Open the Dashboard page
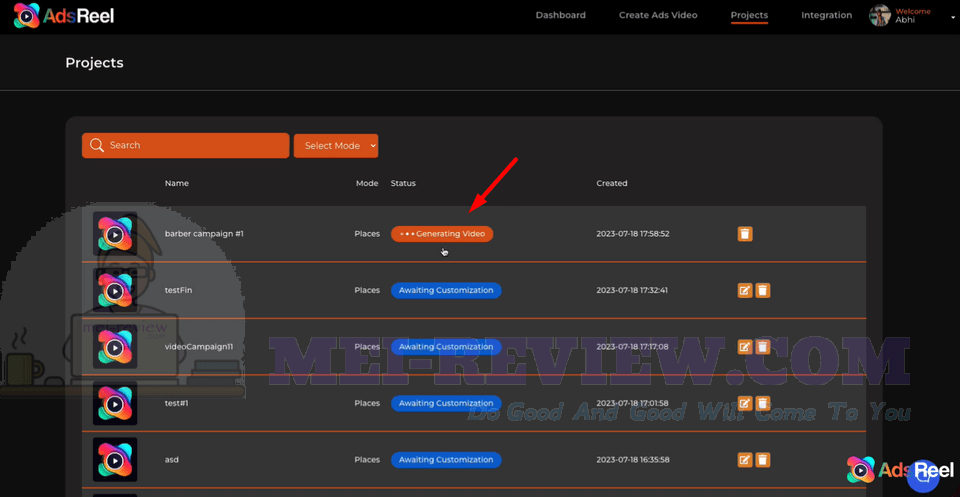960x497 pixels. tap(560, 15)
